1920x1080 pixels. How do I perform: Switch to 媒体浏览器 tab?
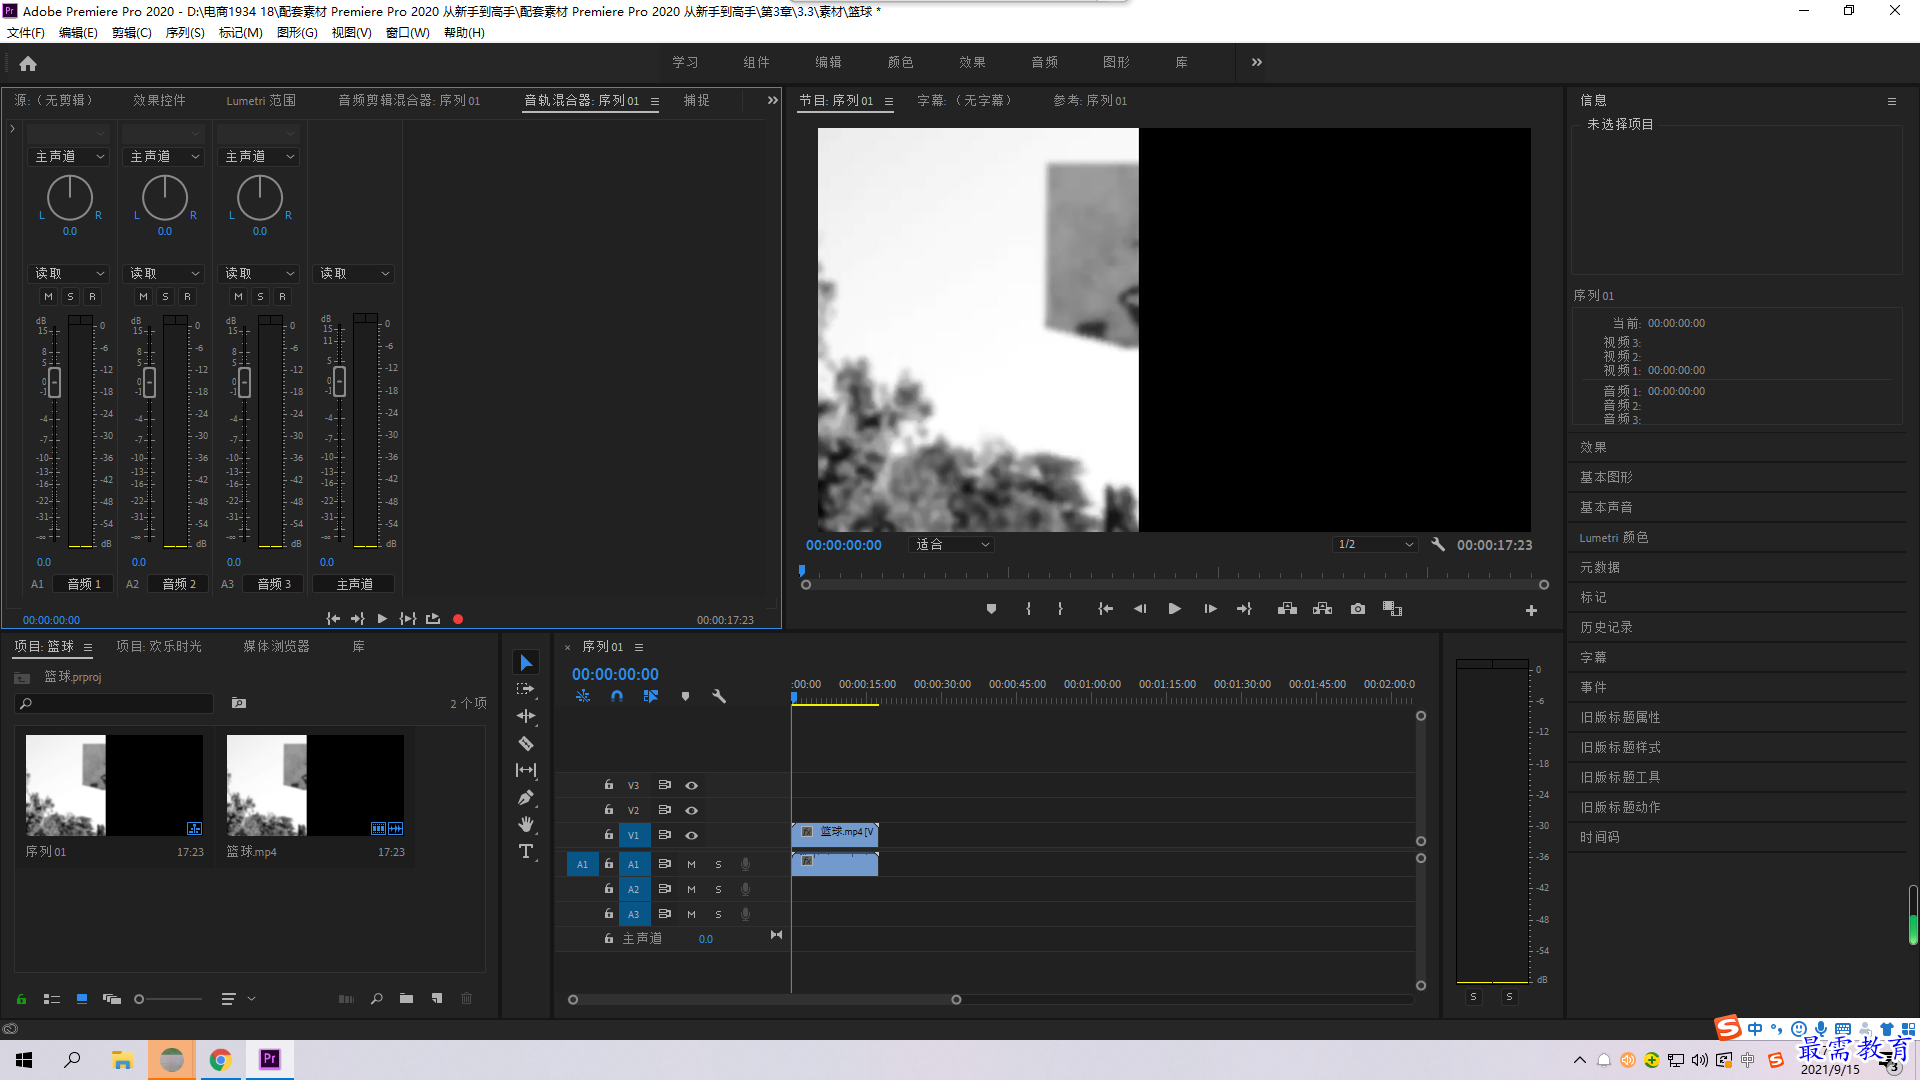[x=276, y=646]
